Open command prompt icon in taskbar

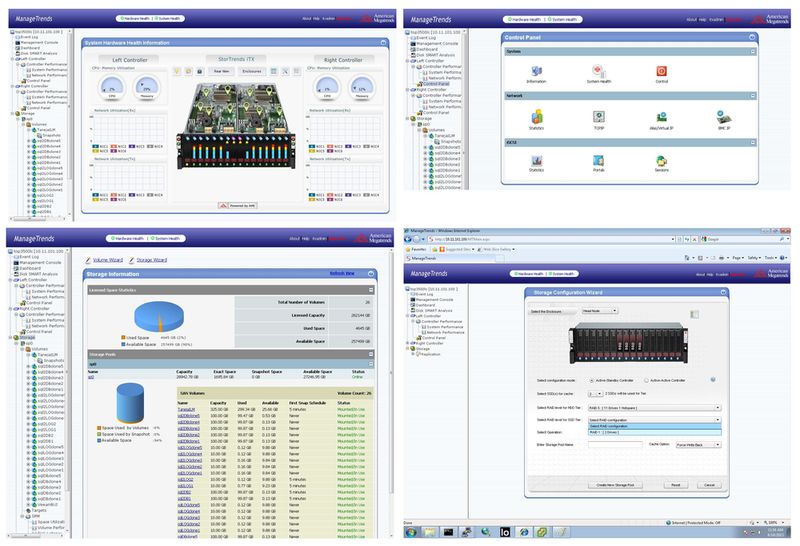[x=448, y=532]
